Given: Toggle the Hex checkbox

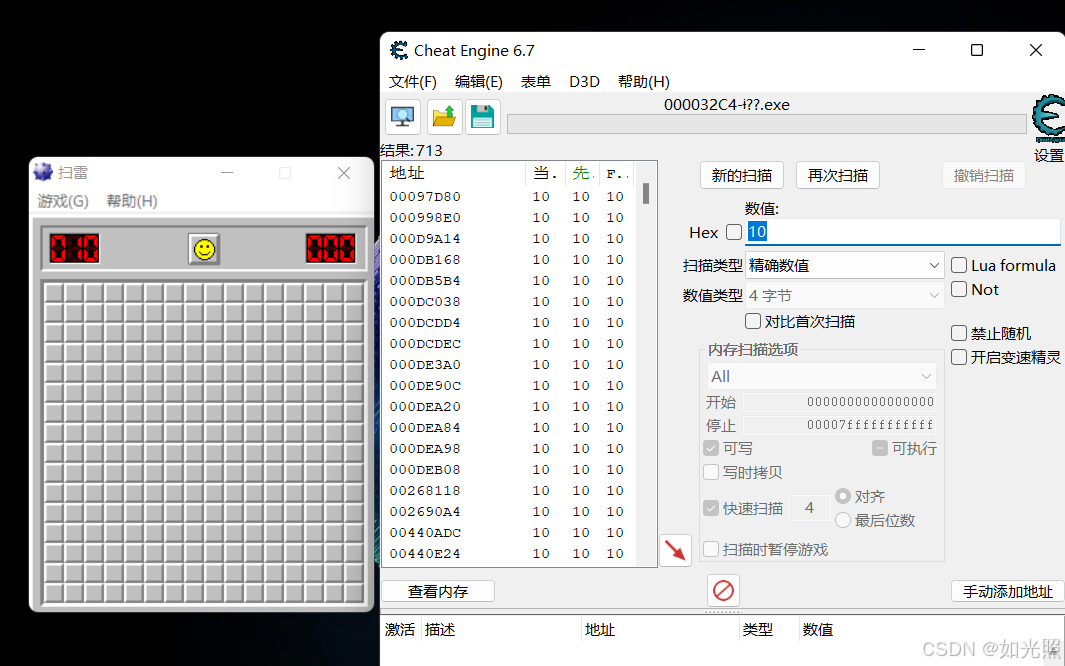Looking at the screenshot, I should click(734, 232).
